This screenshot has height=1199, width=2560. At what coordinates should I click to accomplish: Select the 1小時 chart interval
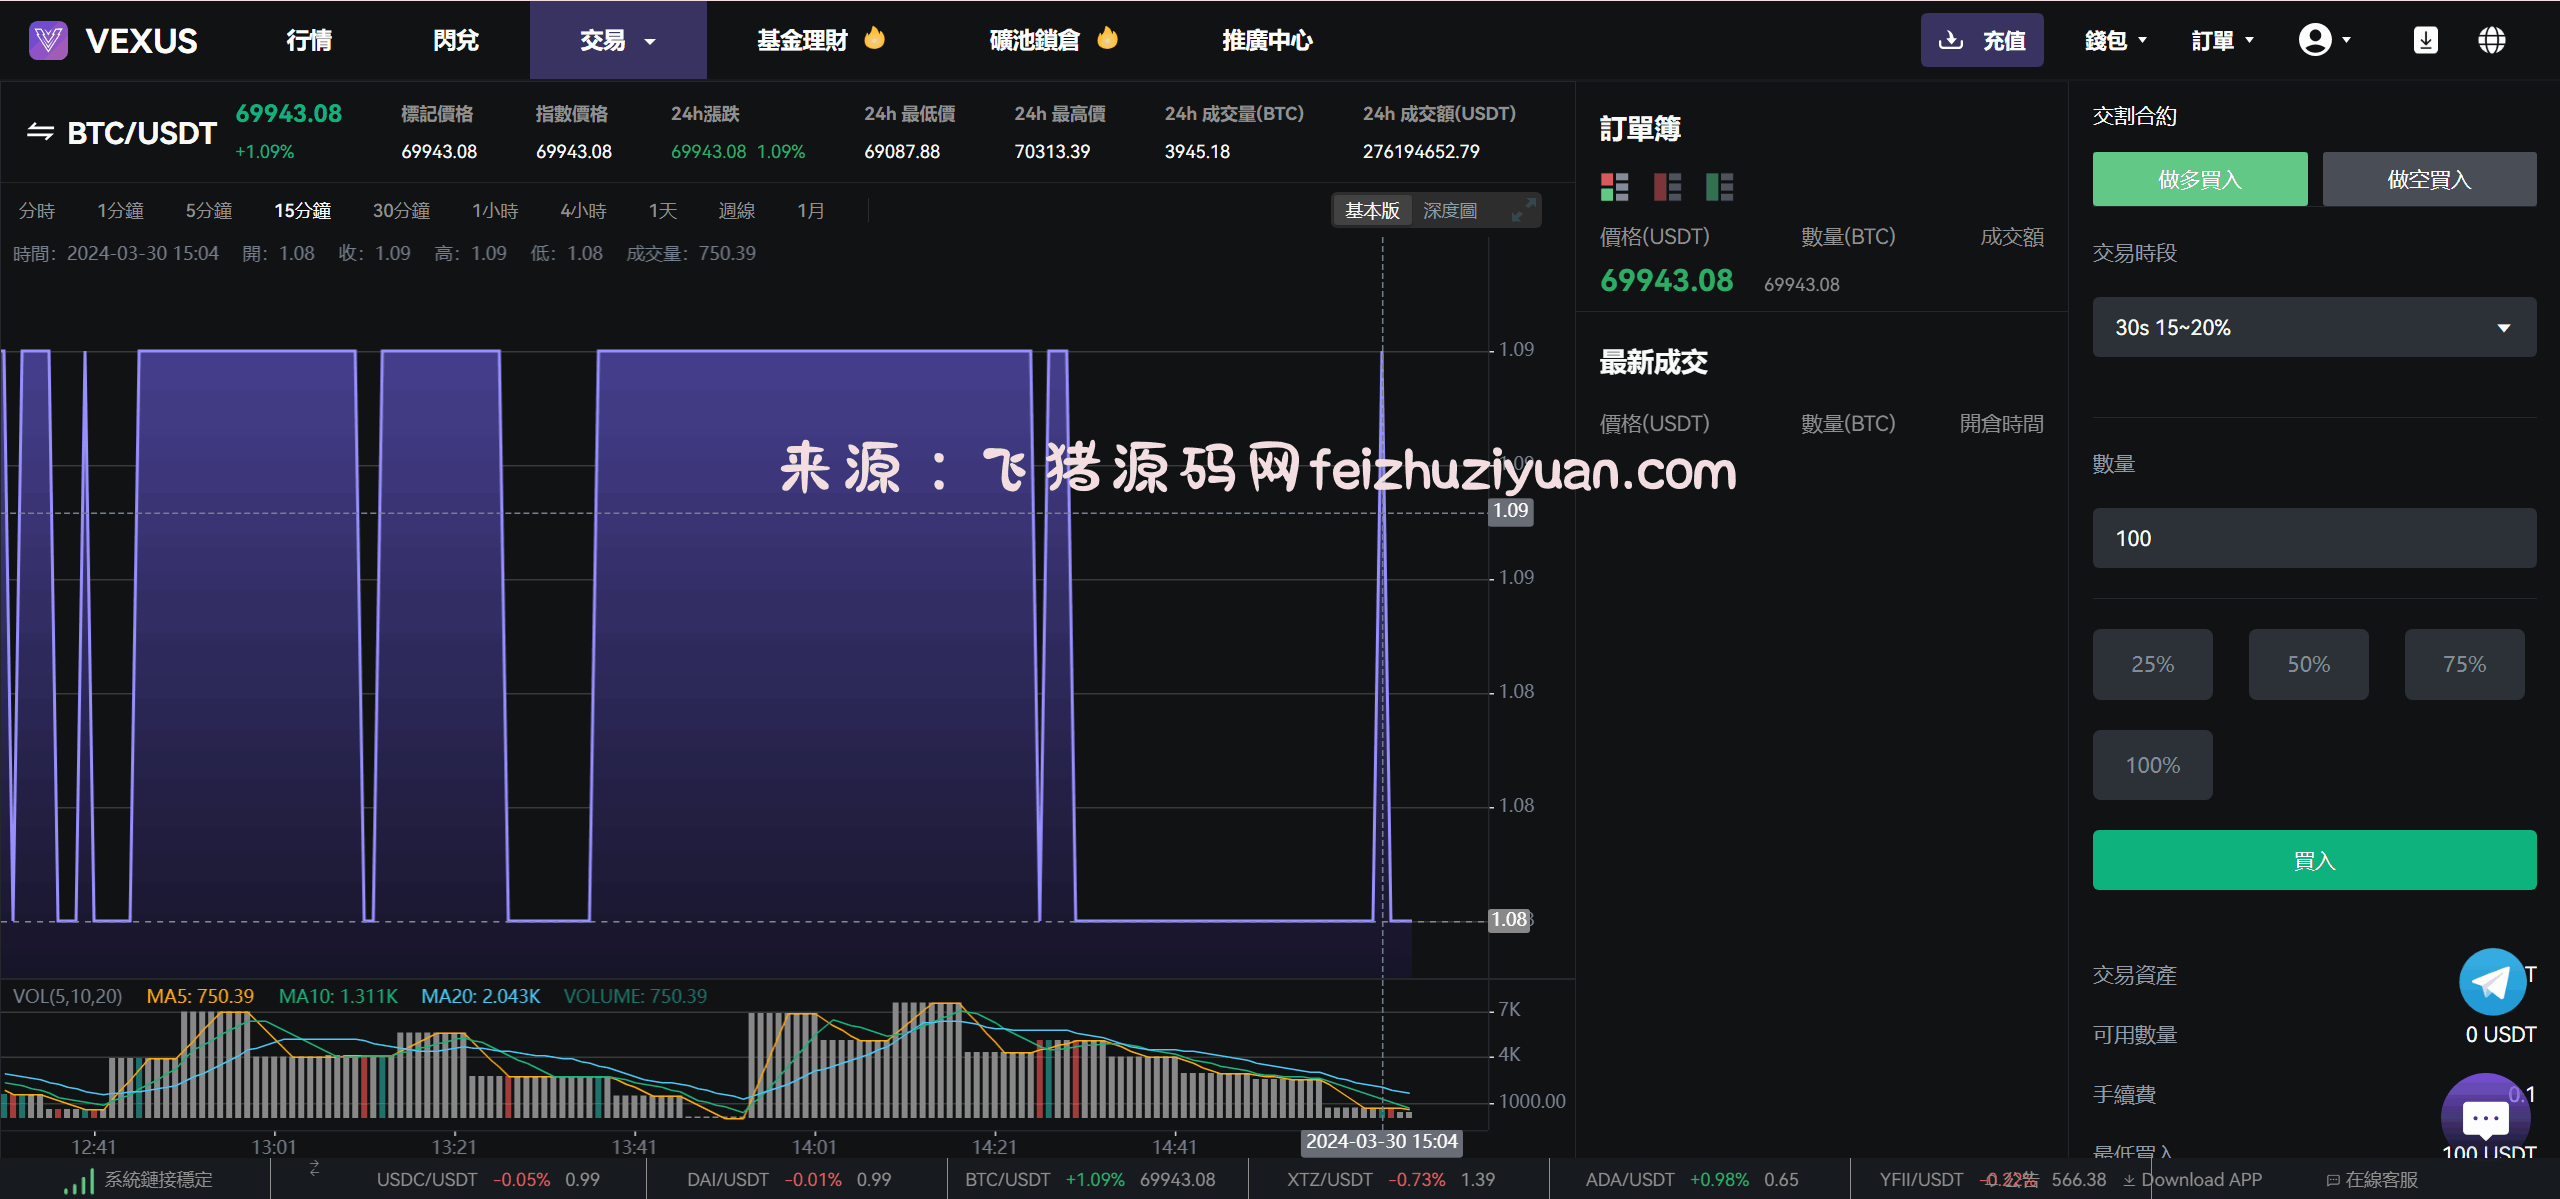(495, 211)
